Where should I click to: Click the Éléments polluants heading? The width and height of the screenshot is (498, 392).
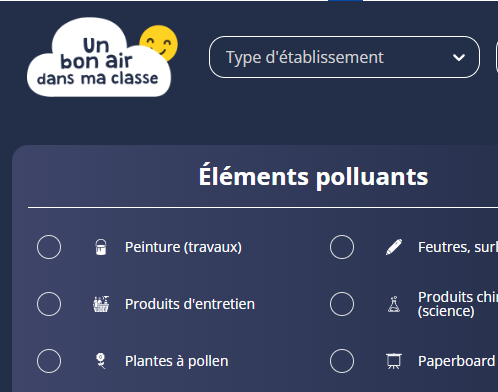(x=313, y=176)
